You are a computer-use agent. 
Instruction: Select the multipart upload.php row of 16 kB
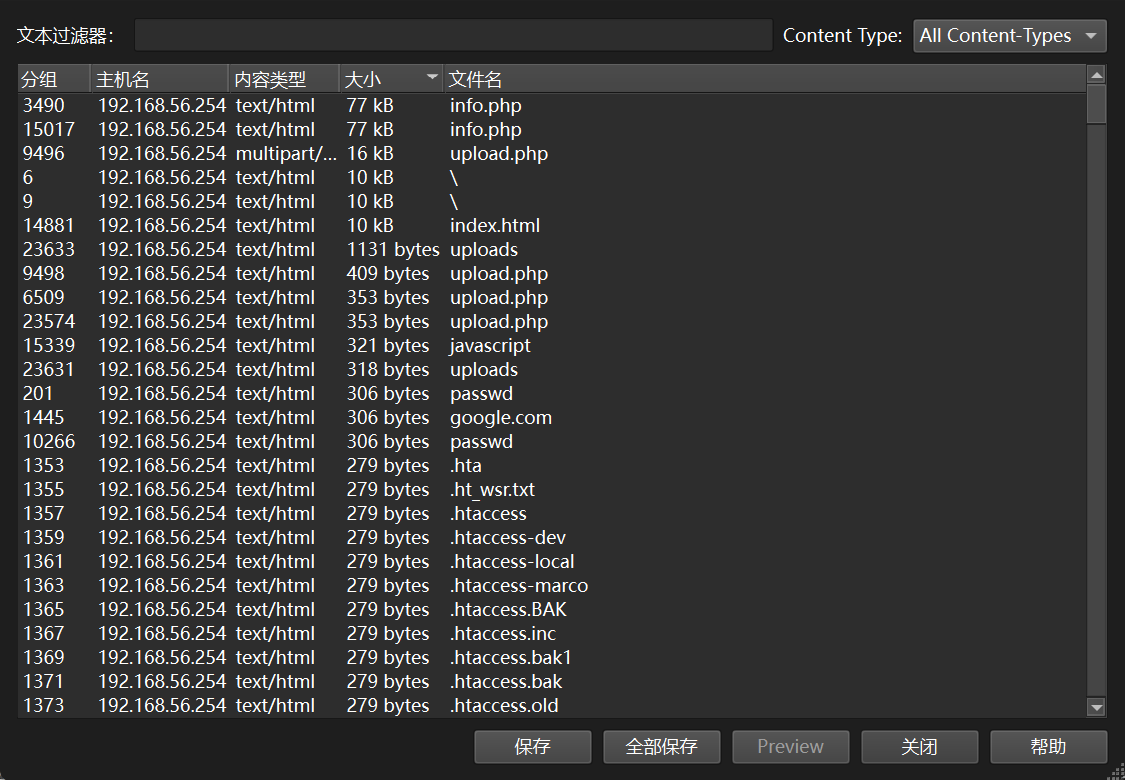point(552,154)
